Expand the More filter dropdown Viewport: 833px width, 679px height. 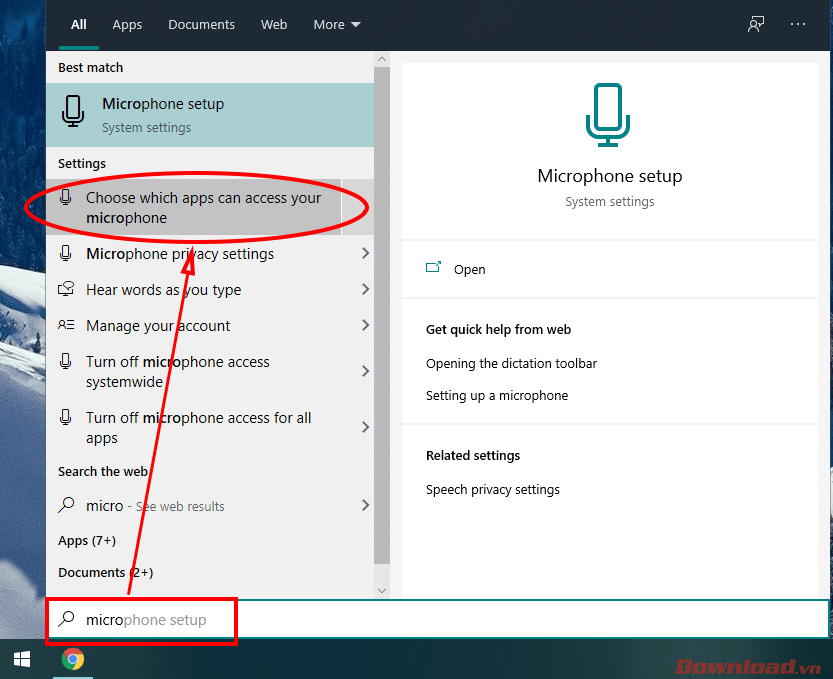[x=337, y=24]
